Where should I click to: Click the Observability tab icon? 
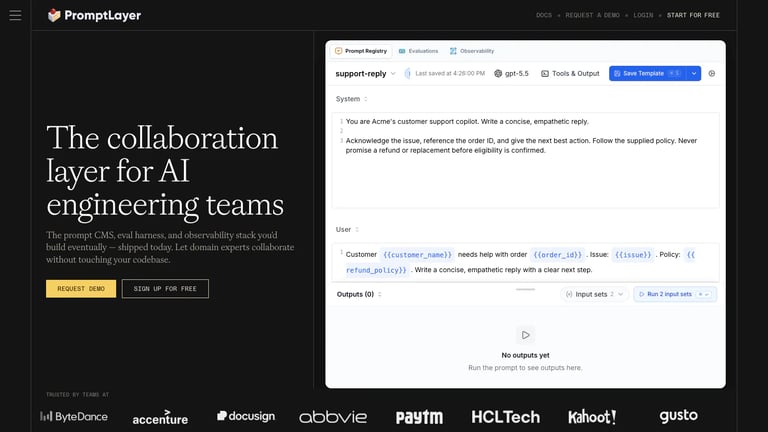(453, 51)
